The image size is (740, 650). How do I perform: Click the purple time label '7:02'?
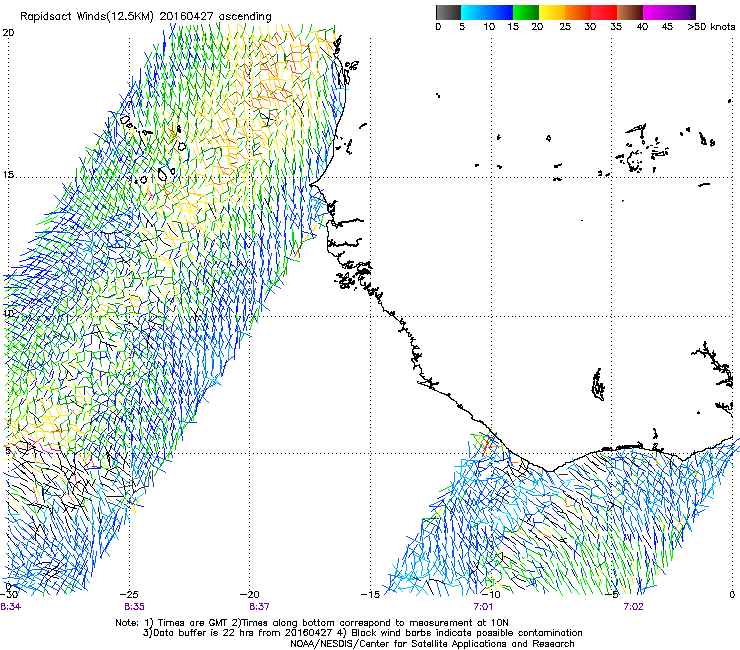[x=633, y=607]
